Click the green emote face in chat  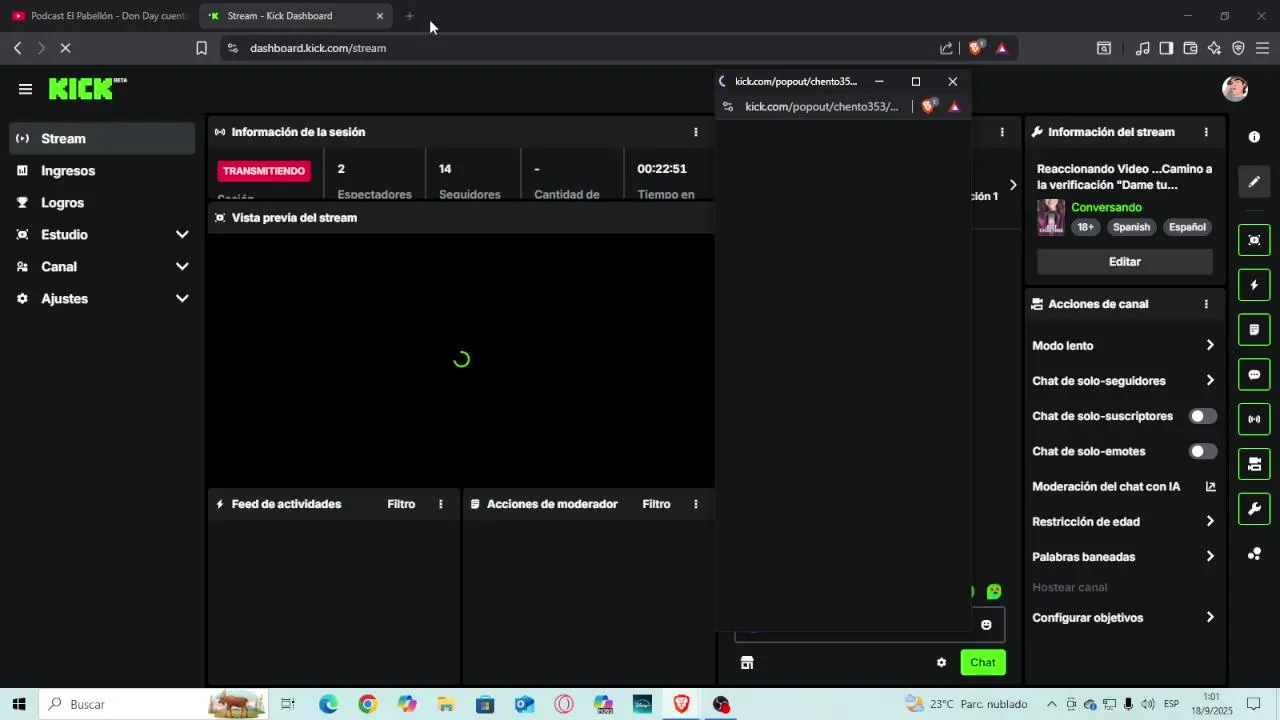[x=994, y=592]
